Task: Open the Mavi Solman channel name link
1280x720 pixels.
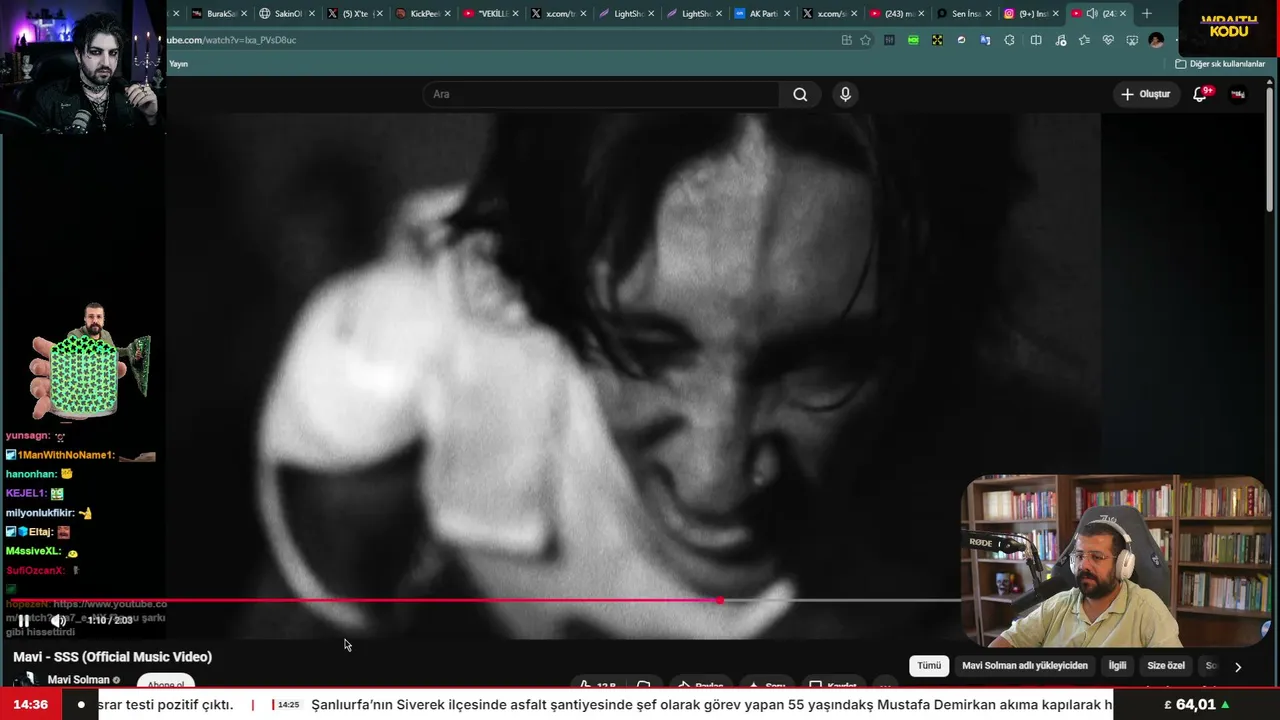Action: [x=79, y=680]
